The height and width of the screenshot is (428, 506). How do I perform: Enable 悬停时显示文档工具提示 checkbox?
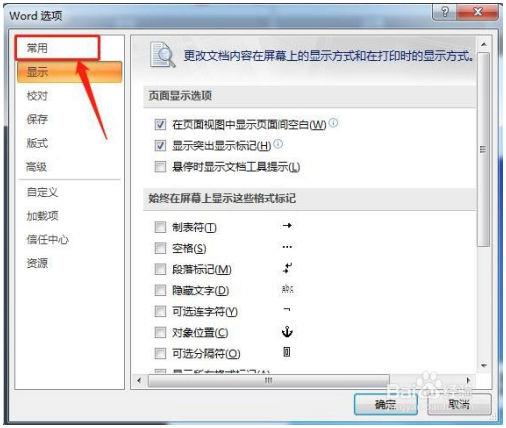point(160,166)
